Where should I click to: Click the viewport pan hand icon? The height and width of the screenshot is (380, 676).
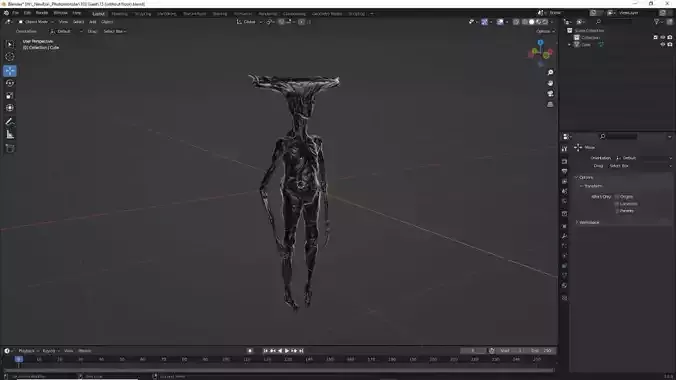coord(550,83)
